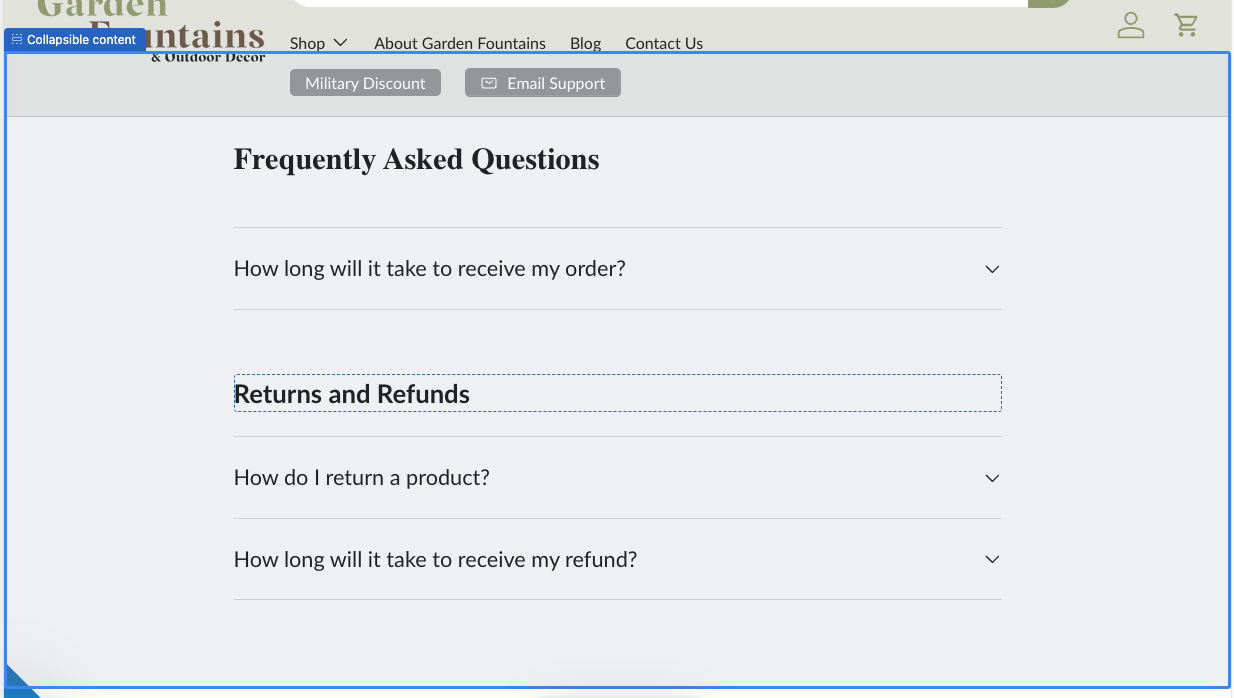Expand the chevron beside the refund timing question

(991, 560)
